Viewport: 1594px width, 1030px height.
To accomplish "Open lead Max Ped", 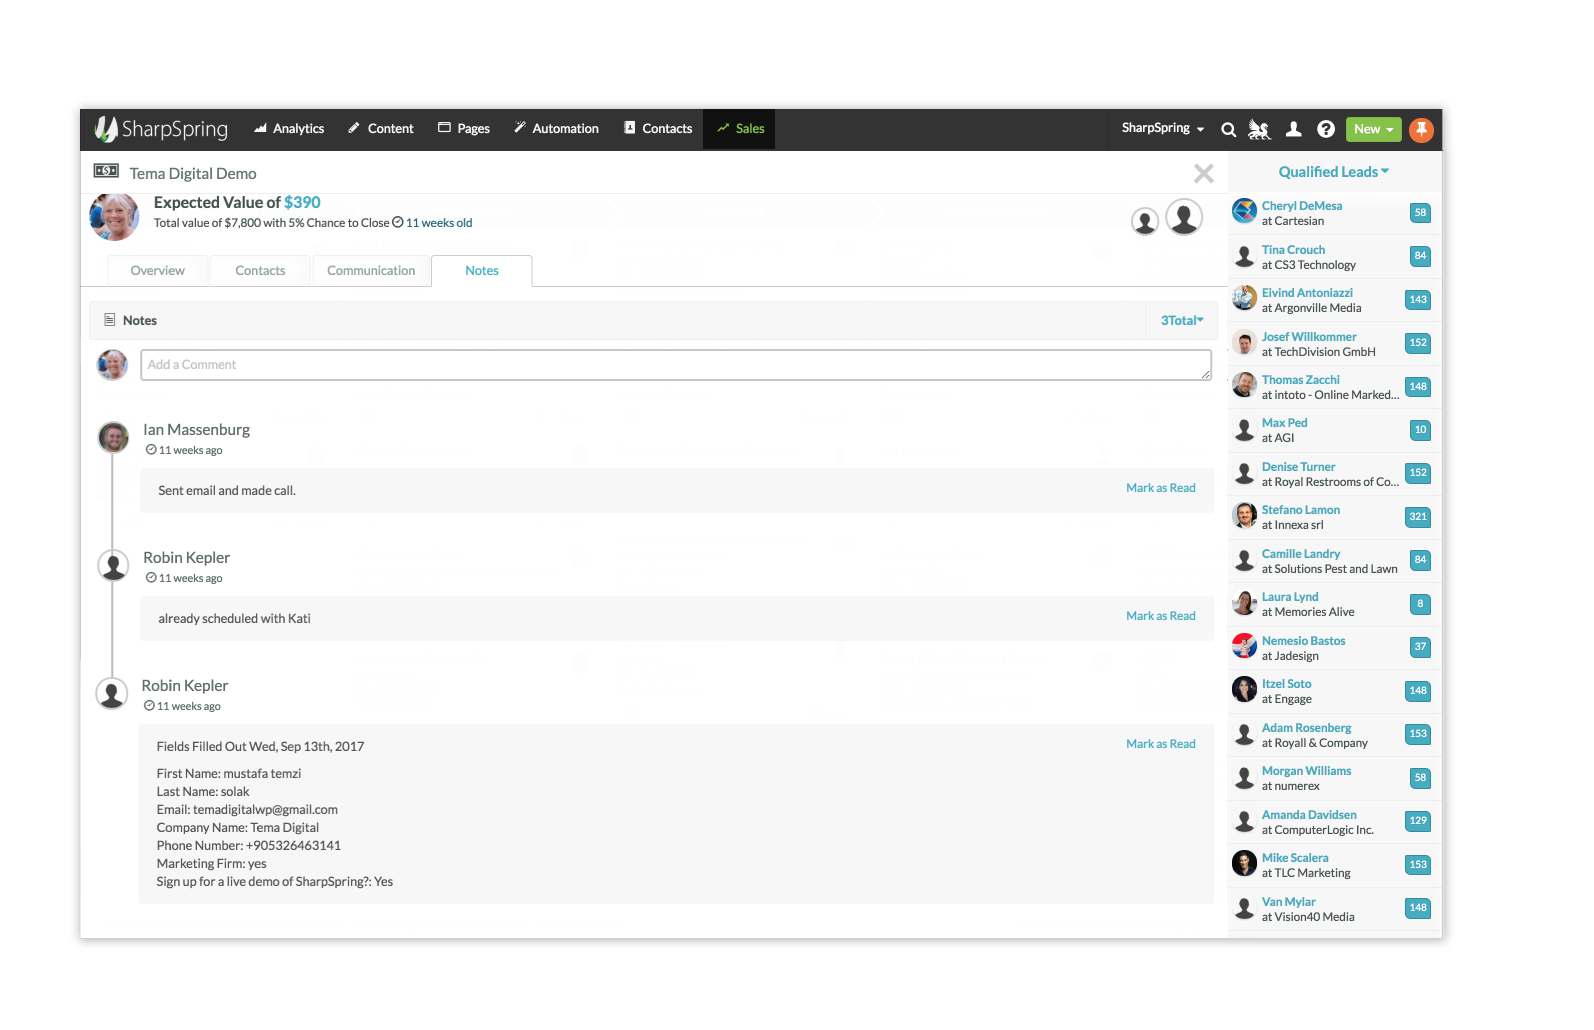I will 1284,423.
